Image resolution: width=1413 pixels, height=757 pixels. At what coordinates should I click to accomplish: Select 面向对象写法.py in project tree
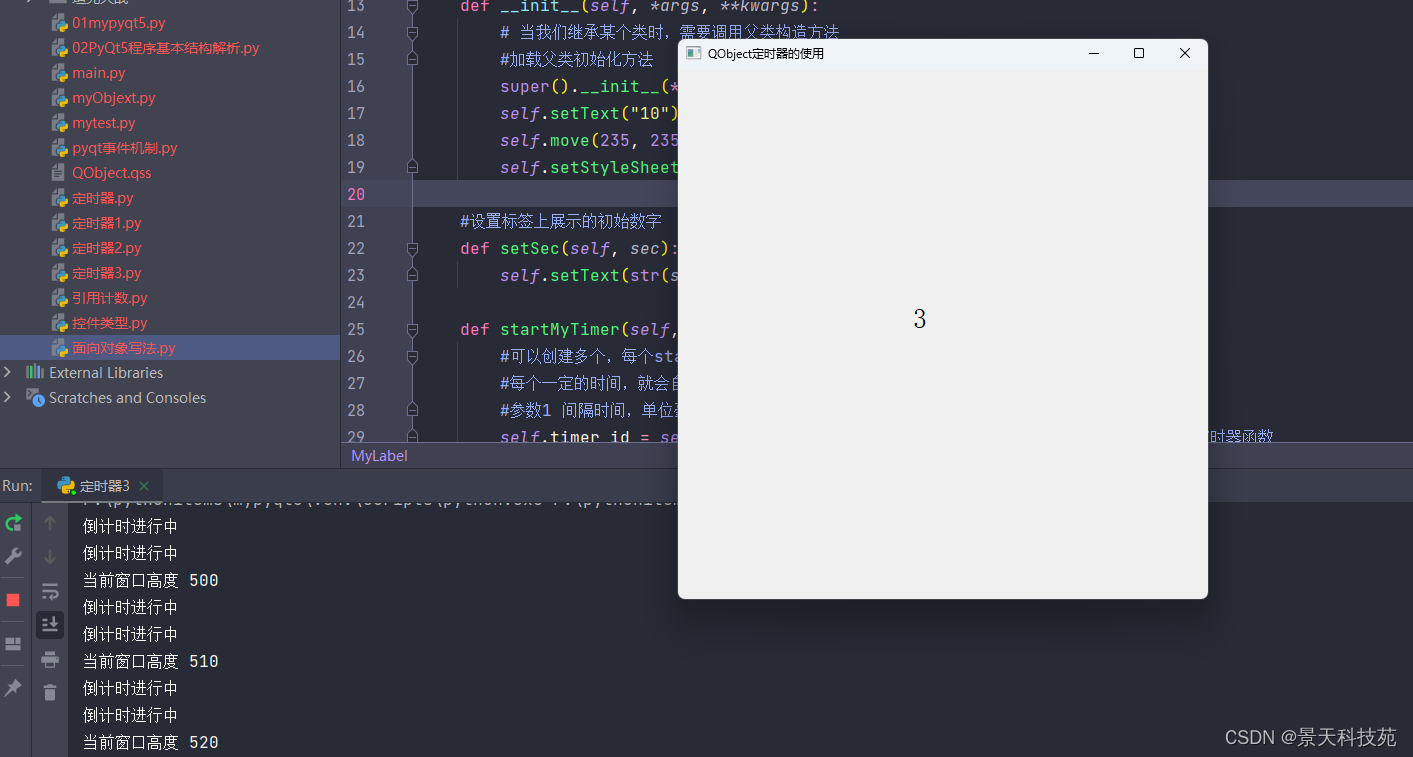(x=170, y=347)
